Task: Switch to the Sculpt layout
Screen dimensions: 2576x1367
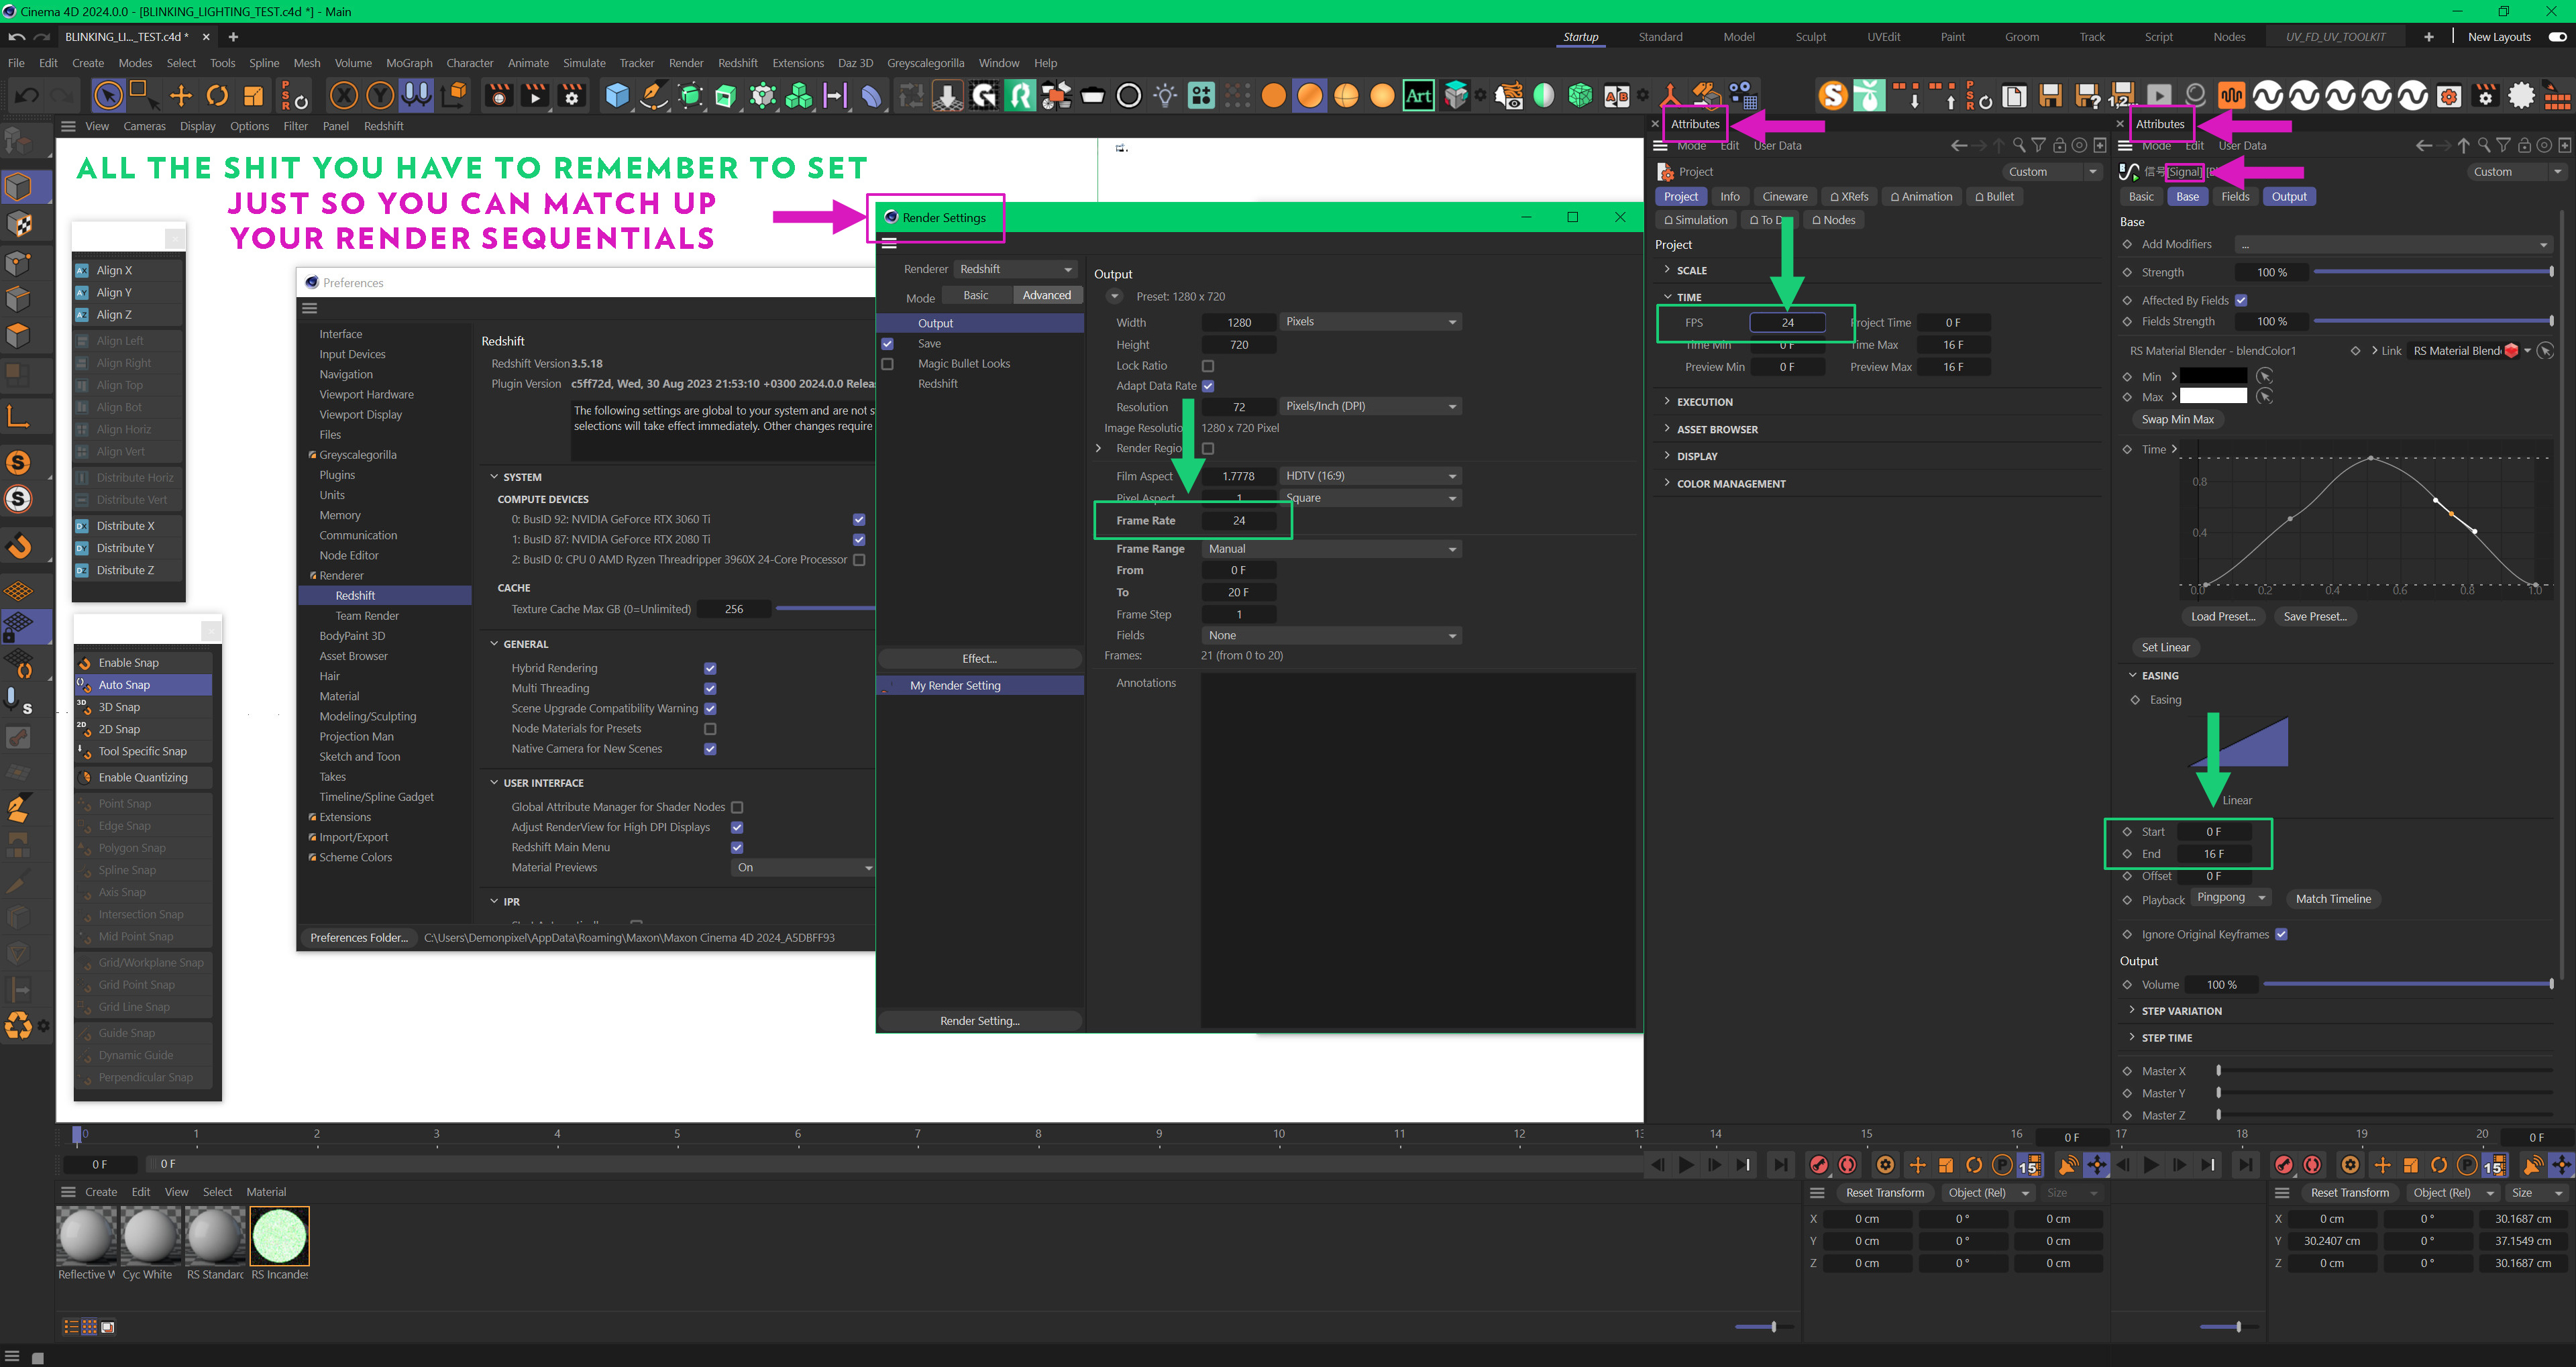Action: 1810,37
